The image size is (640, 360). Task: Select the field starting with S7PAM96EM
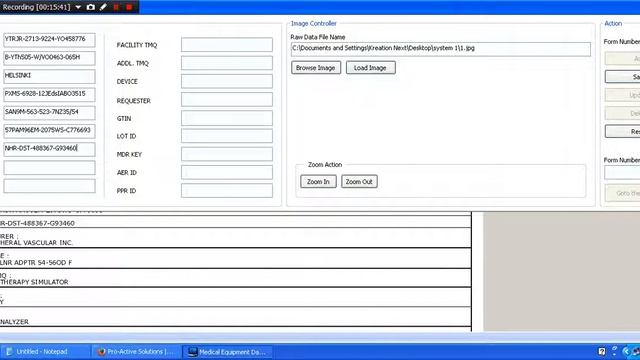point(49,131)
